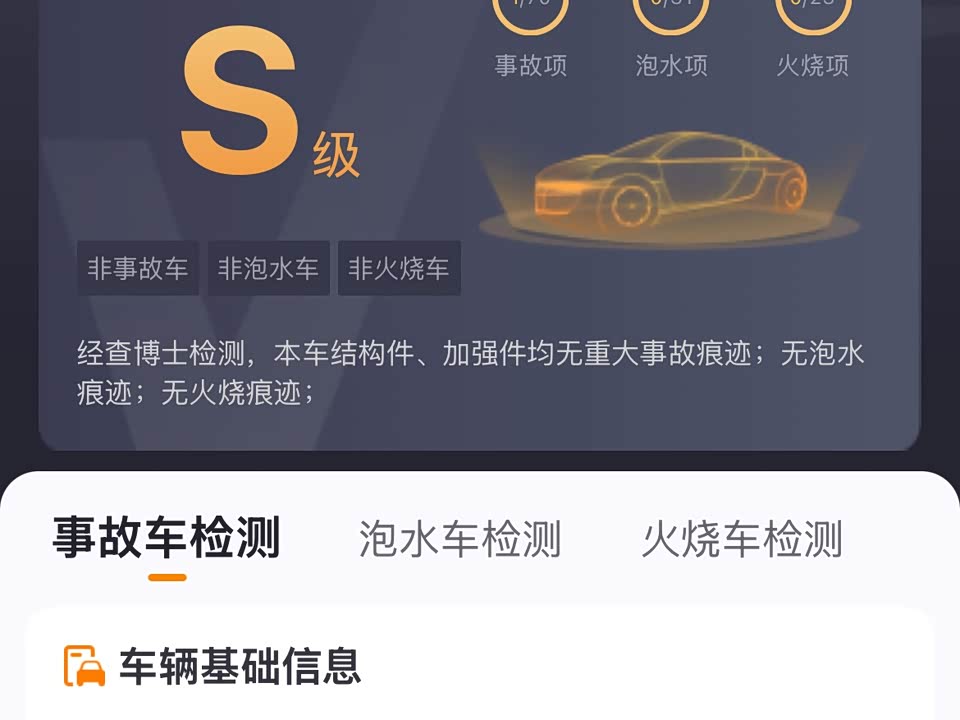Click the orange wireframe car illustration
960x720 pixels.
pos(670,179)
